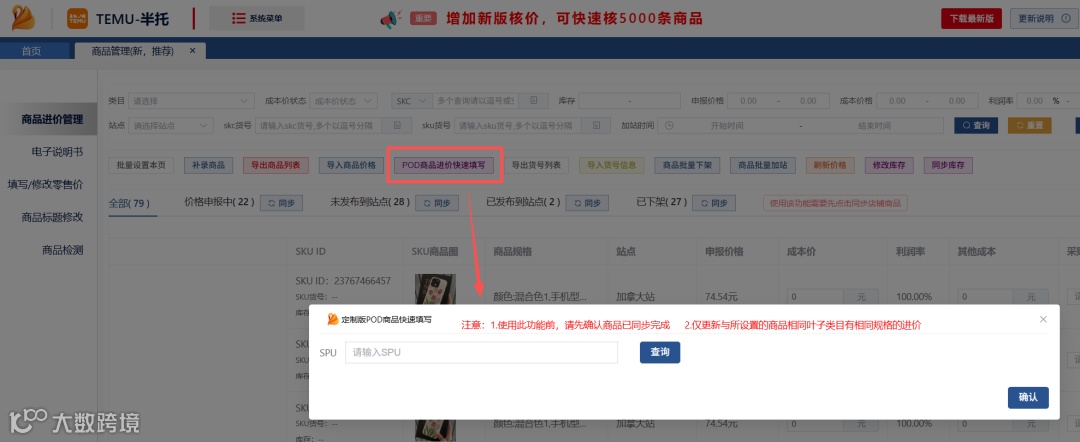
Task: Click the 导出货号列表 button
Action: coord(536,165)
